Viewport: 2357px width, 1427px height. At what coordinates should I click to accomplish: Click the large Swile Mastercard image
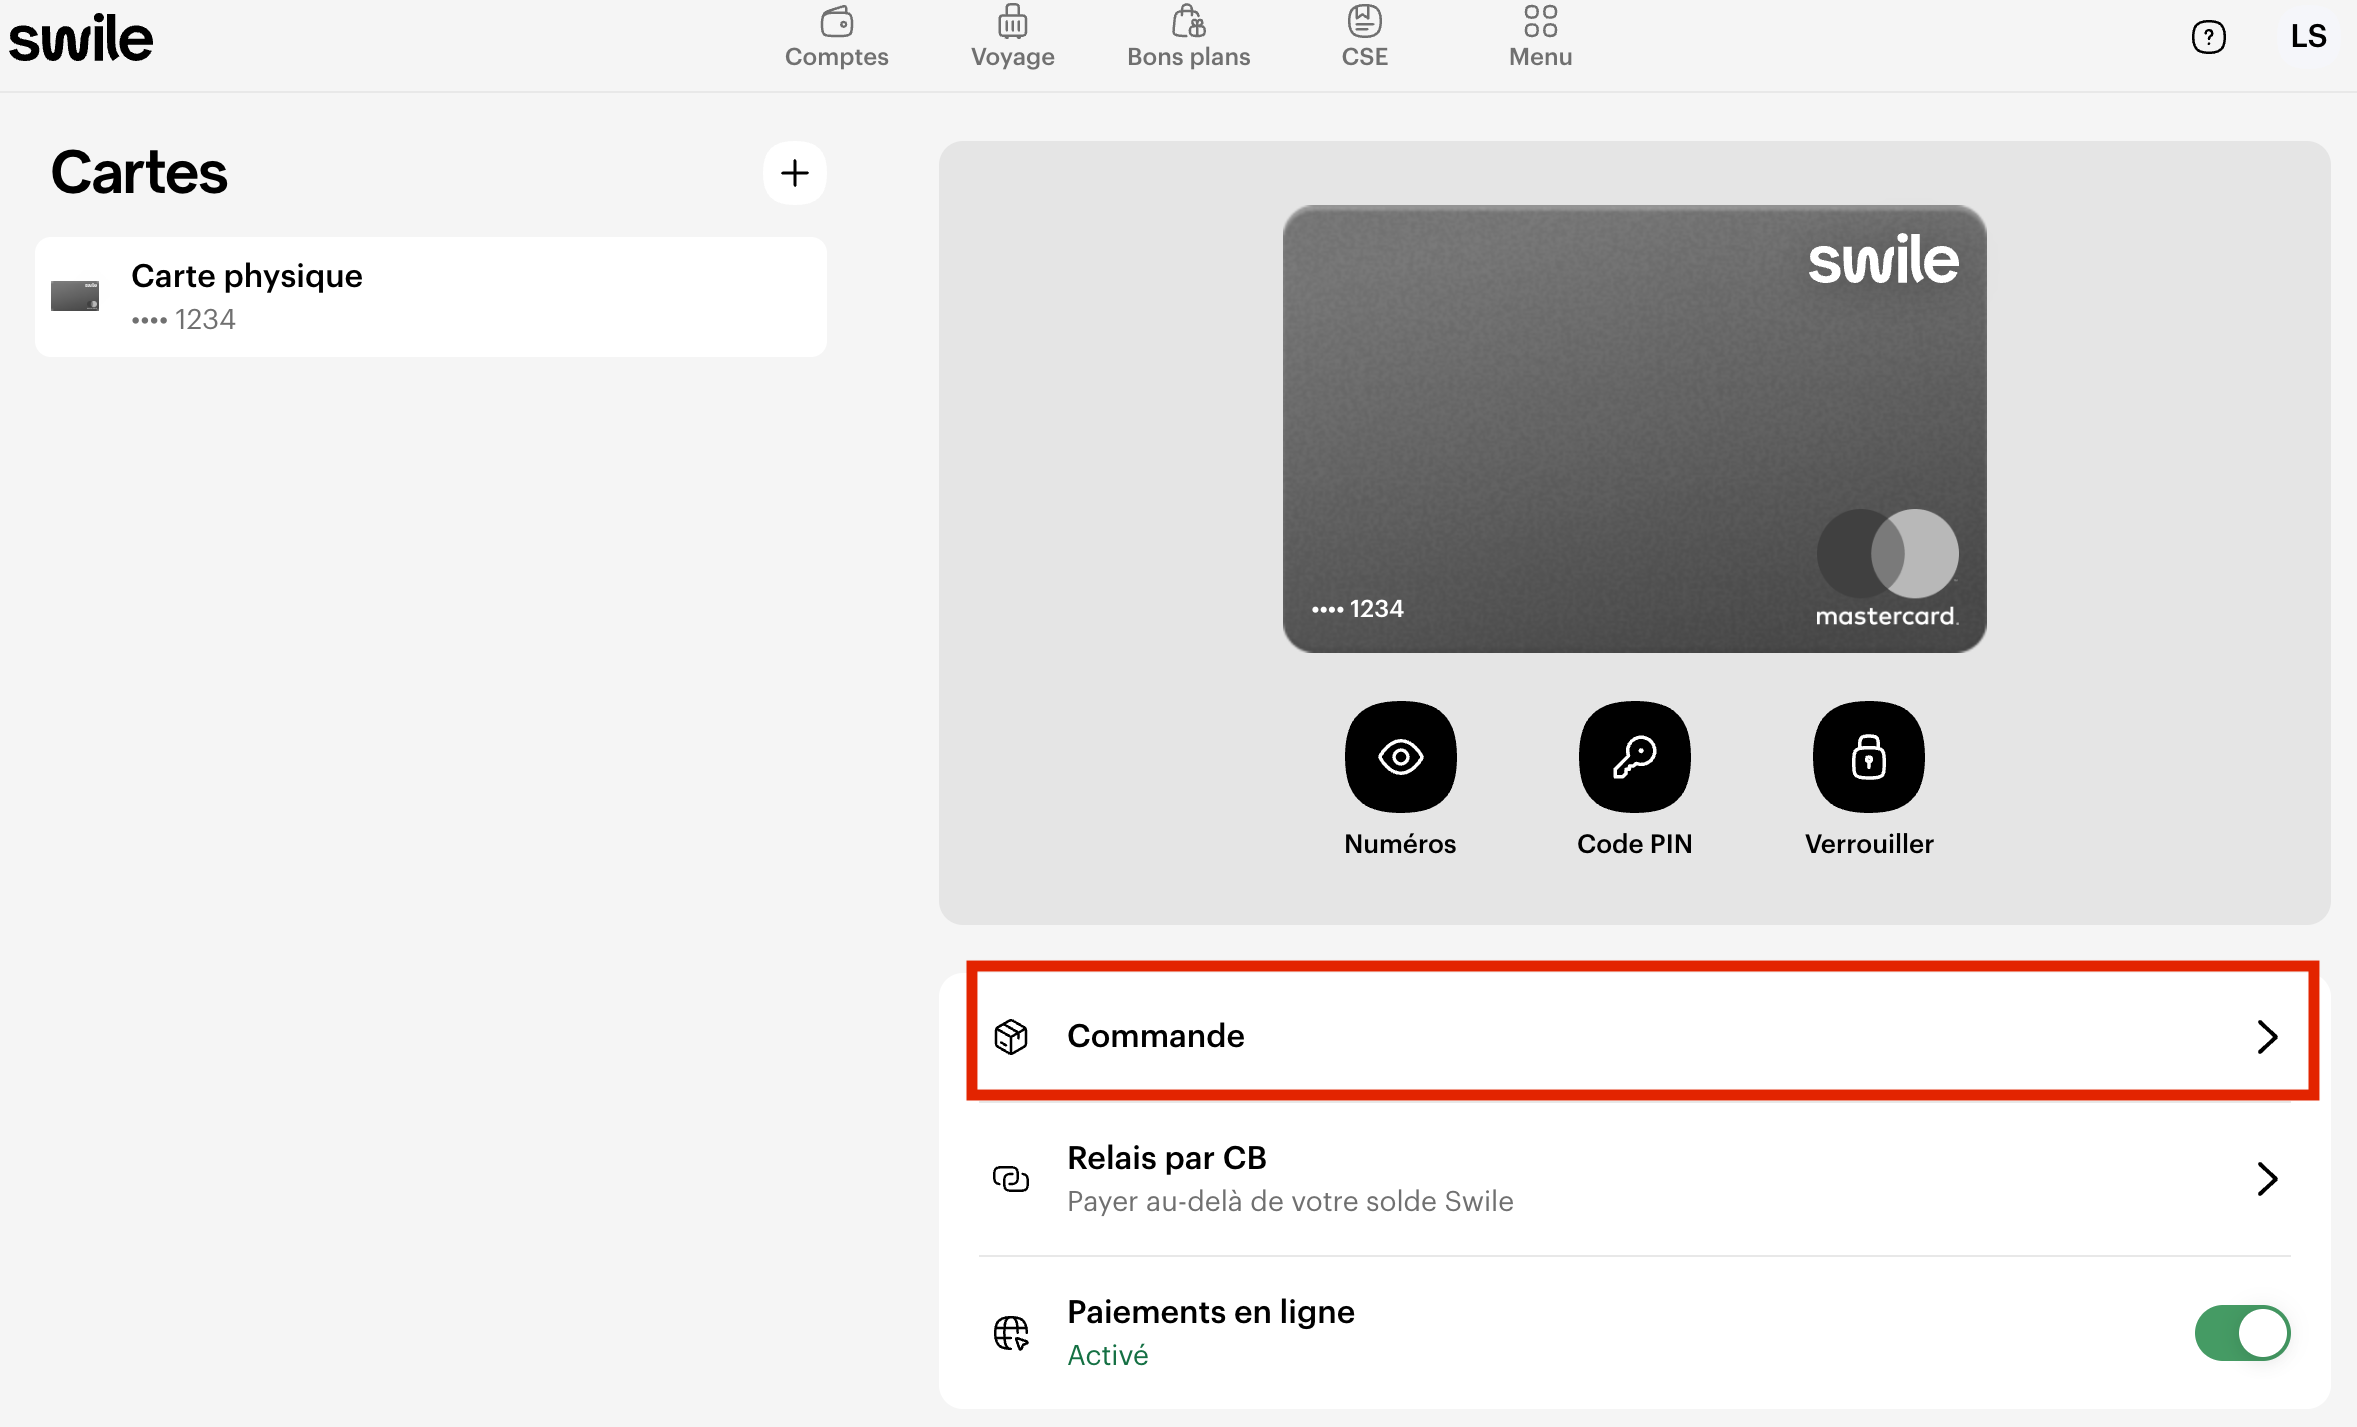(x=1634, y=429)
